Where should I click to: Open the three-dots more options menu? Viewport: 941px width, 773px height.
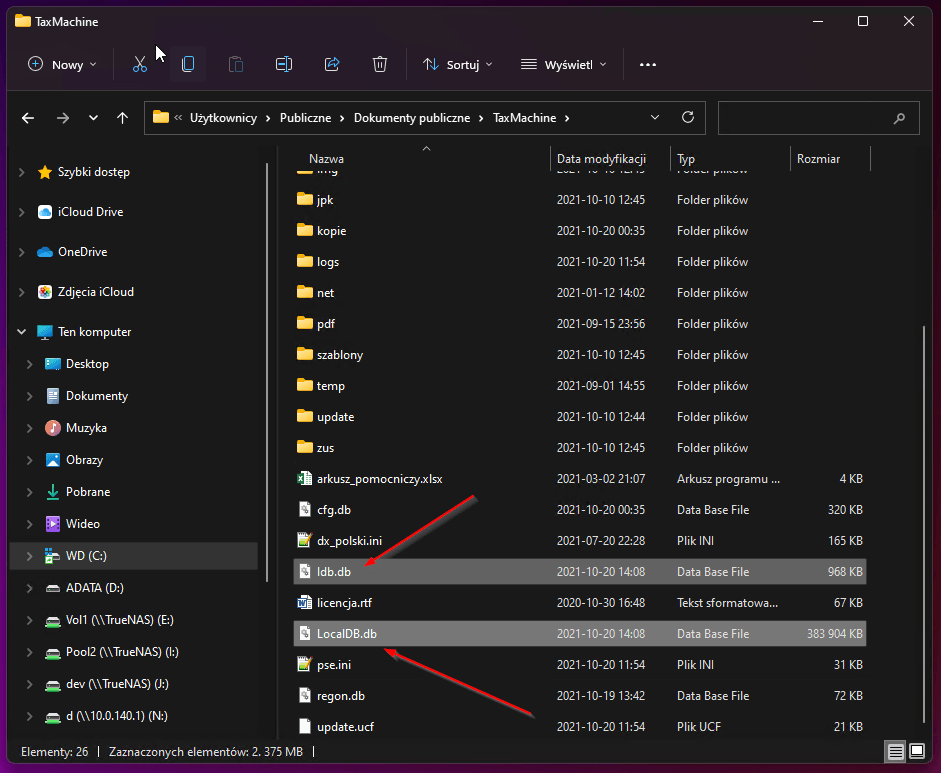pos(648,64)
